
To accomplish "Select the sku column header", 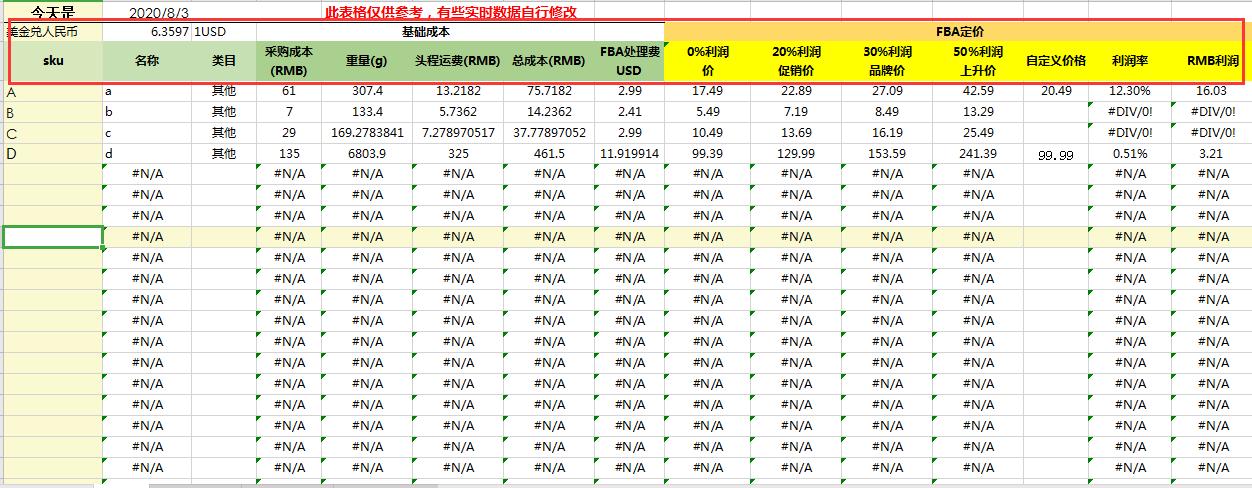I will pos(53,61).
